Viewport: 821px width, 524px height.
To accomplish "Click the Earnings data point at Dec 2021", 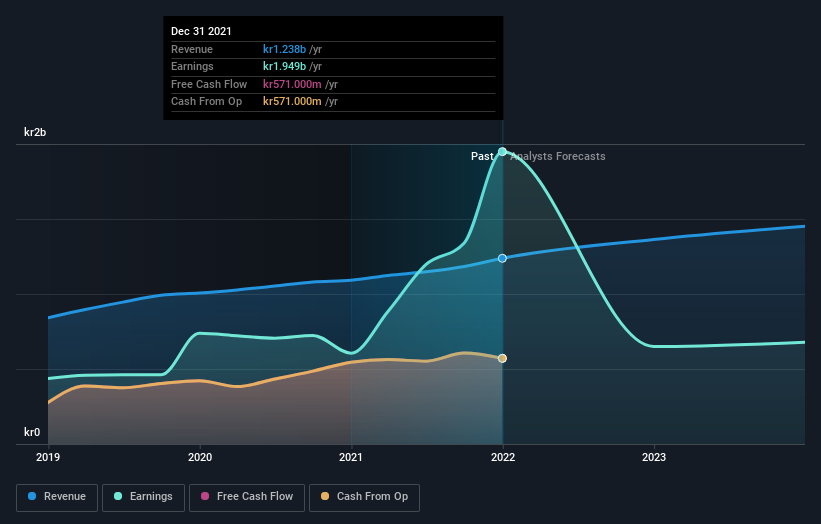I will pos(502,152).
